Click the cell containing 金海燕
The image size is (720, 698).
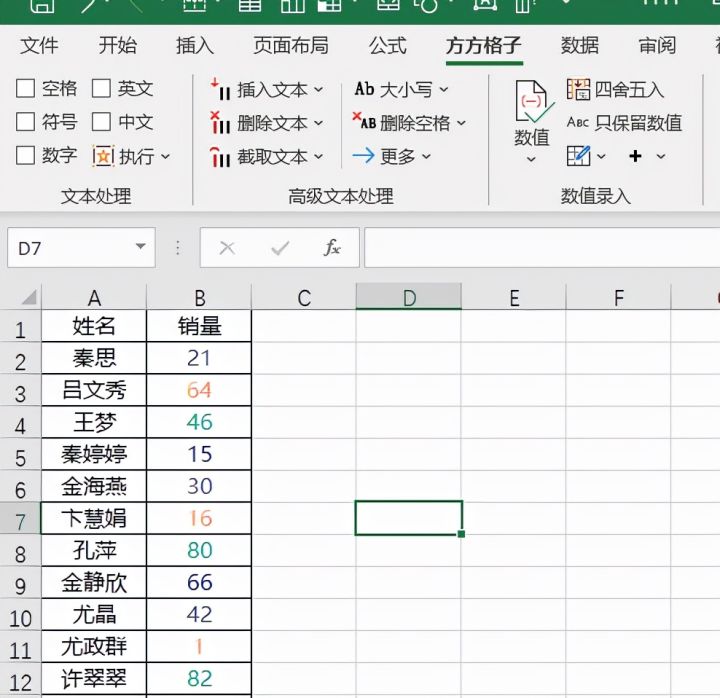[94, 486]
